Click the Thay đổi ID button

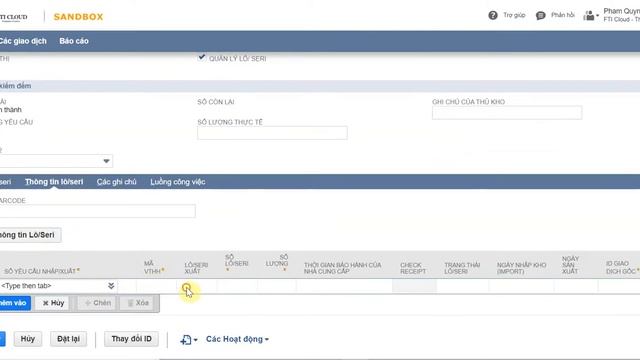pos(131,339)
